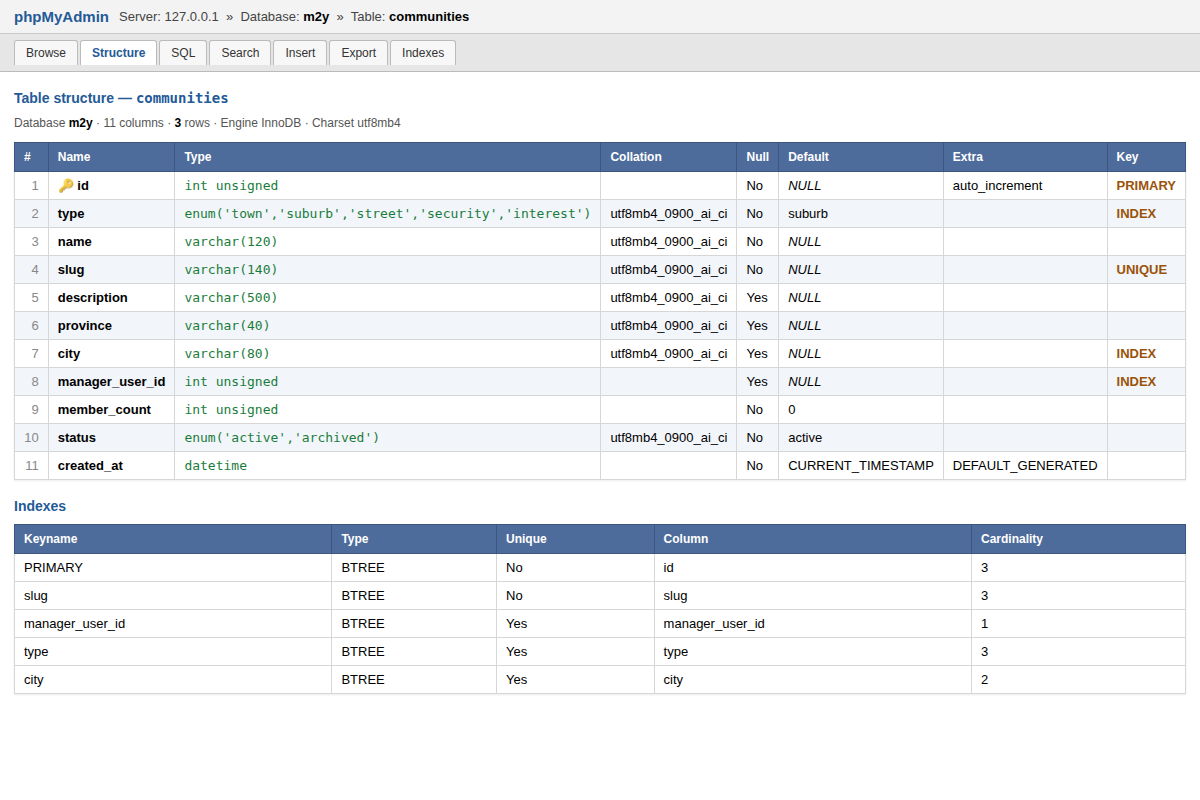The width and height of the screenshot is (1200, 800).
Task: Select the Export tab
Action: [359, 53]
